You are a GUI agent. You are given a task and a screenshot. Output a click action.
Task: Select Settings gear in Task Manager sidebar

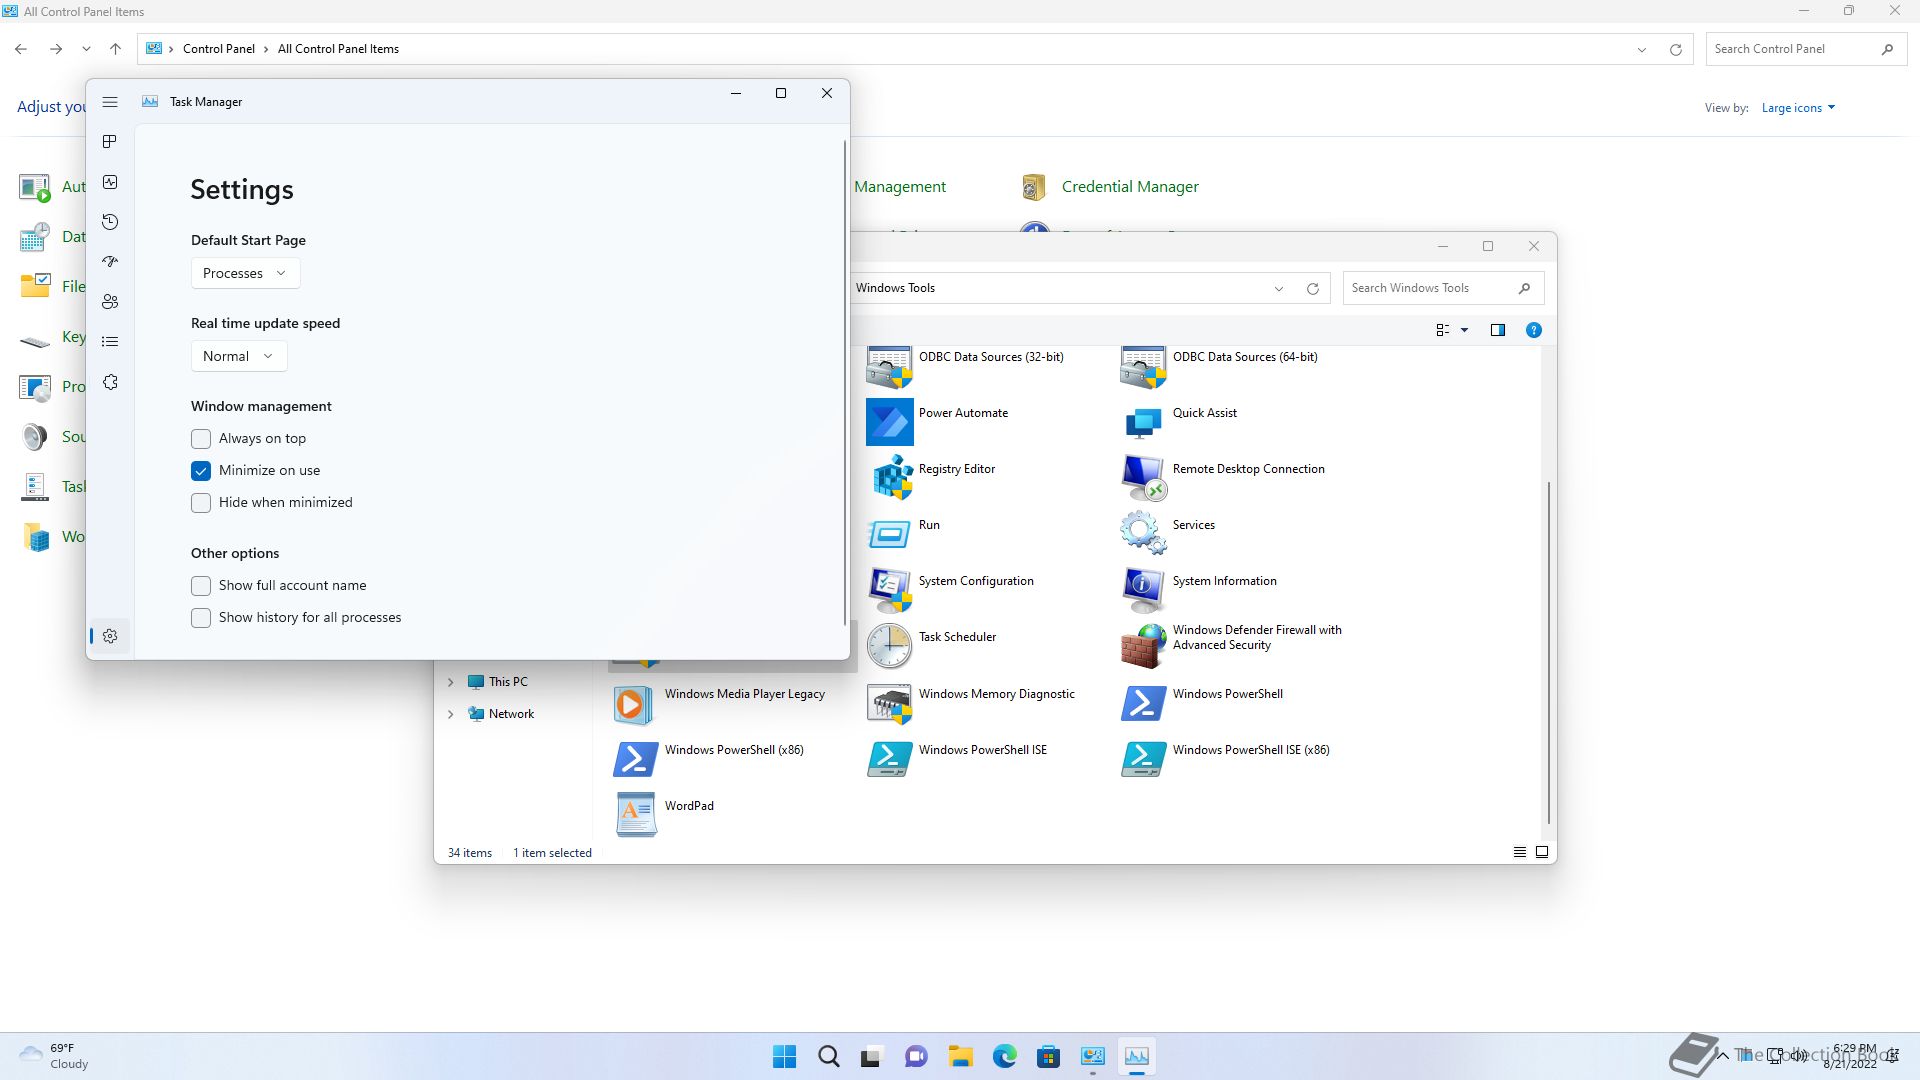[110, 636]
